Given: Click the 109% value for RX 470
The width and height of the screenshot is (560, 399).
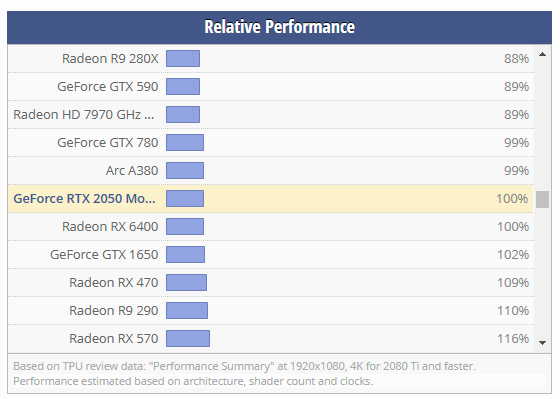Looking at the screenshot, I should point(513,283).
